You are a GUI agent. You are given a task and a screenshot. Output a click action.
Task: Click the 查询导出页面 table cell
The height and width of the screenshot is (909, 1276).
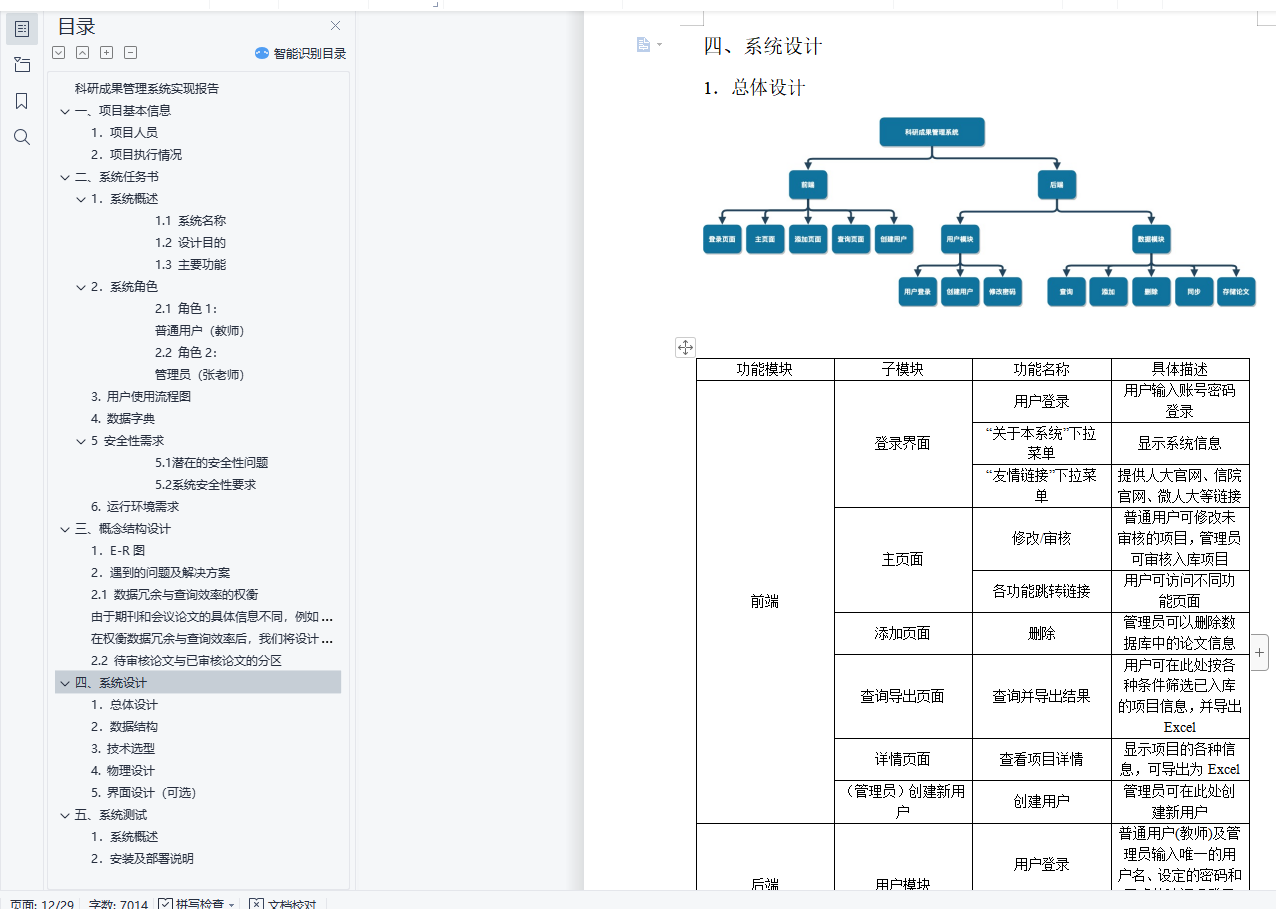point(903,696)
